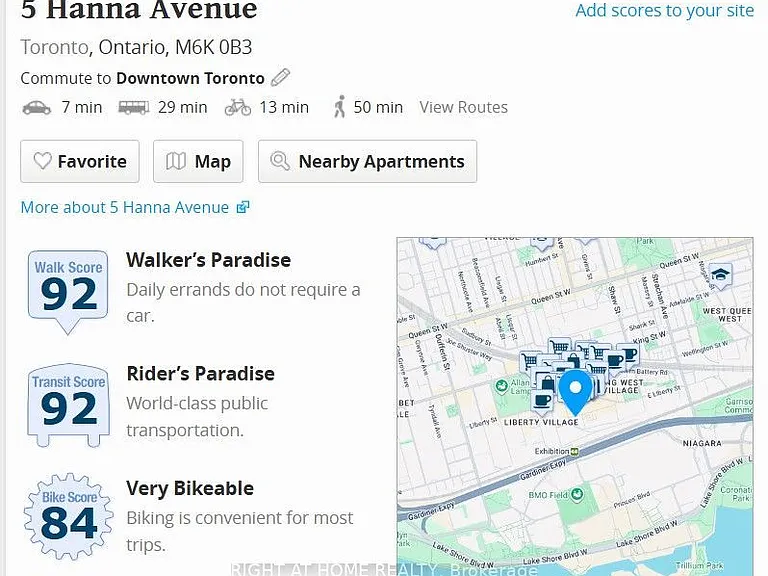Click the car commute time icon
Screen dimensions: 768x576
coord(37,107)
